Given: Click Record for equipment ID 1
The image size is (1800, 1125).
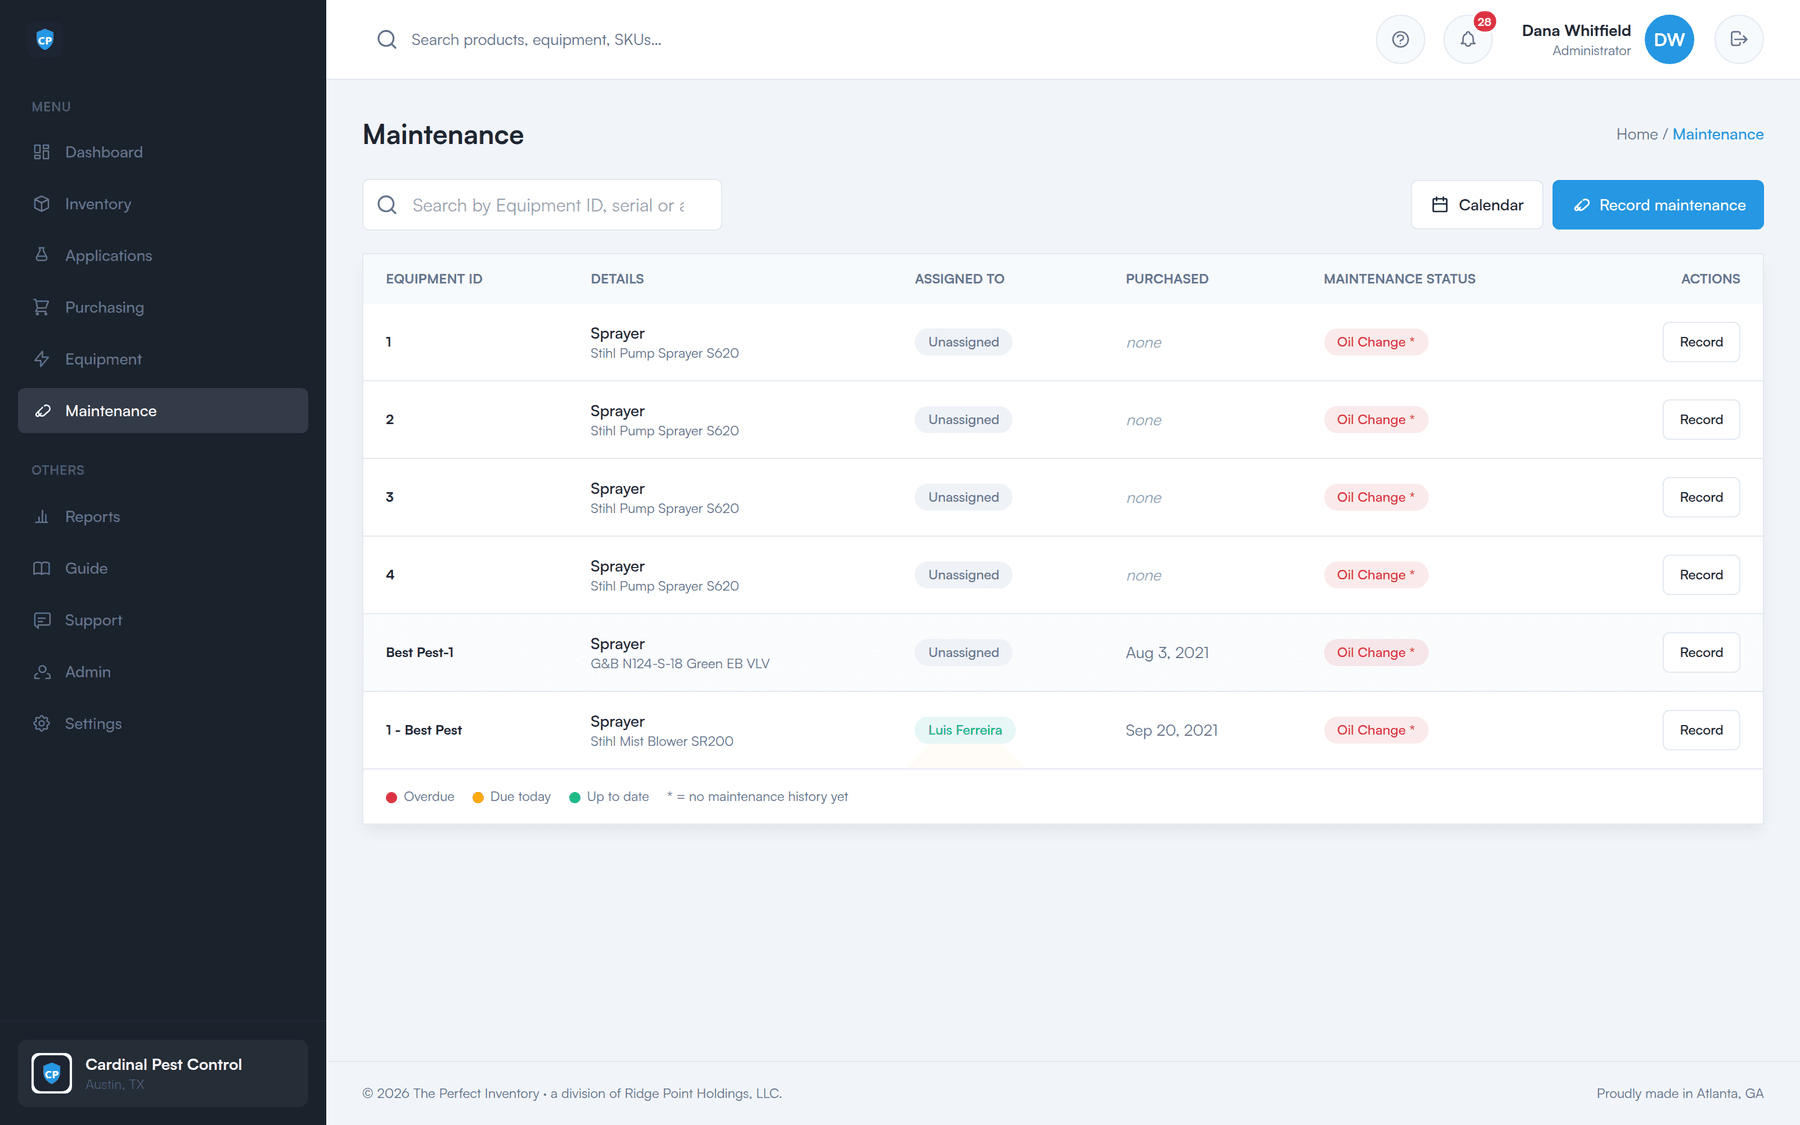Looking at the screenshot, I should point(1701,342).
